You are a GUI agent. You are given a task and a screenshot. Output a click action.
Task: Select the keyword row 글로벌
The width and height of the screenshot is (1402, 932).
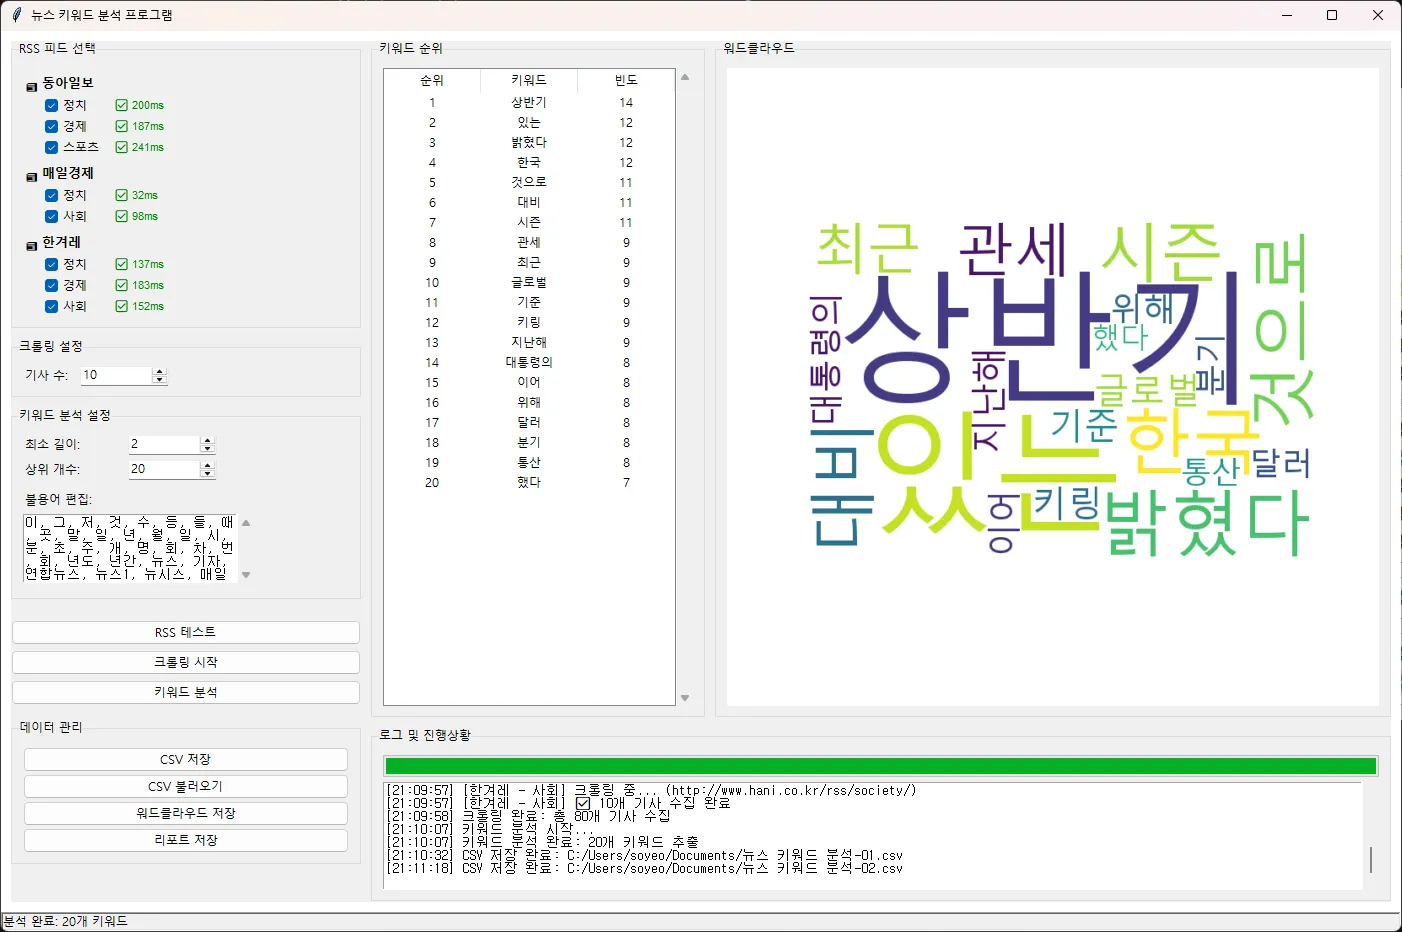pyautogui.click(x=529, y=282)
